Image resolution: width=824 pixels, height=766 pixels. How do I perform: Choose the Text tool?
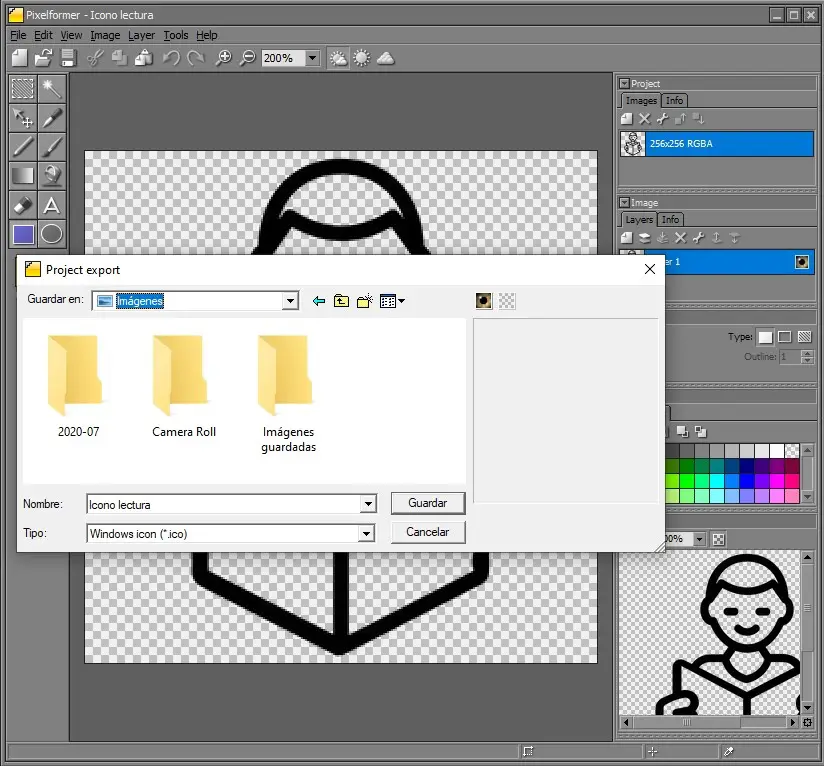pos(51,205)
